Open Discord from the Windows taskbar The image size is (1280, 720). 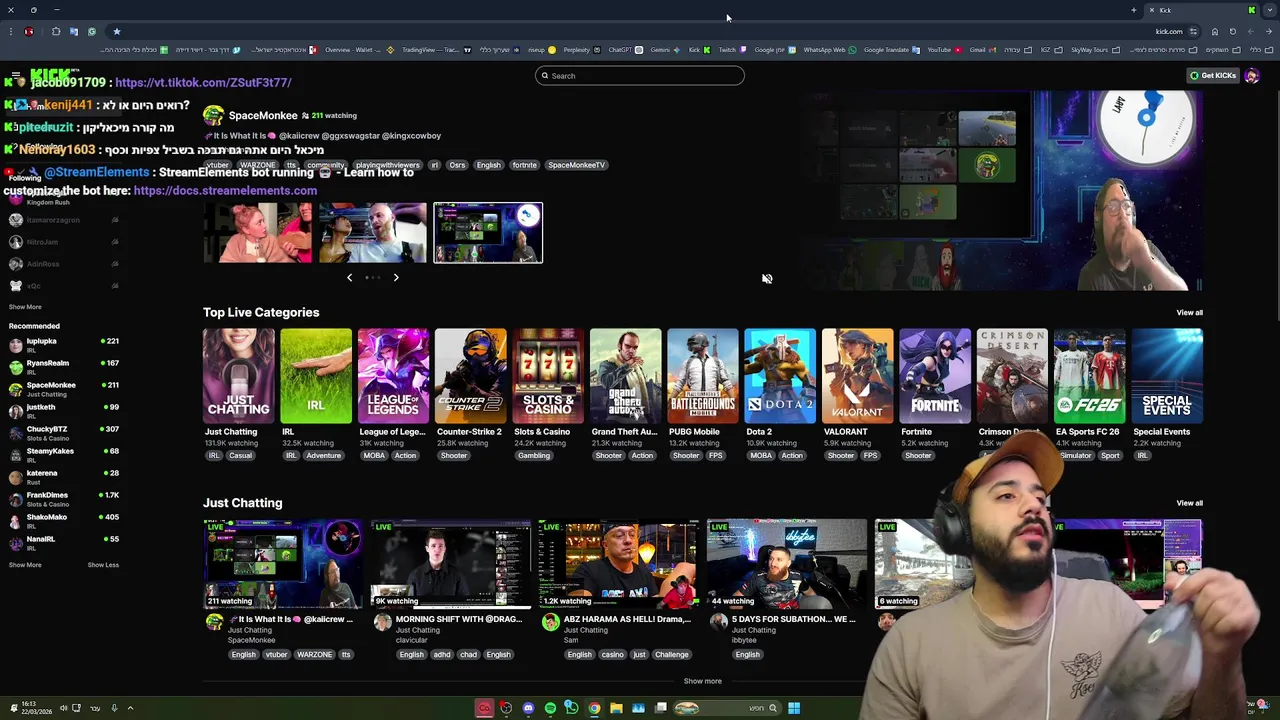click(x=528, y=708)
